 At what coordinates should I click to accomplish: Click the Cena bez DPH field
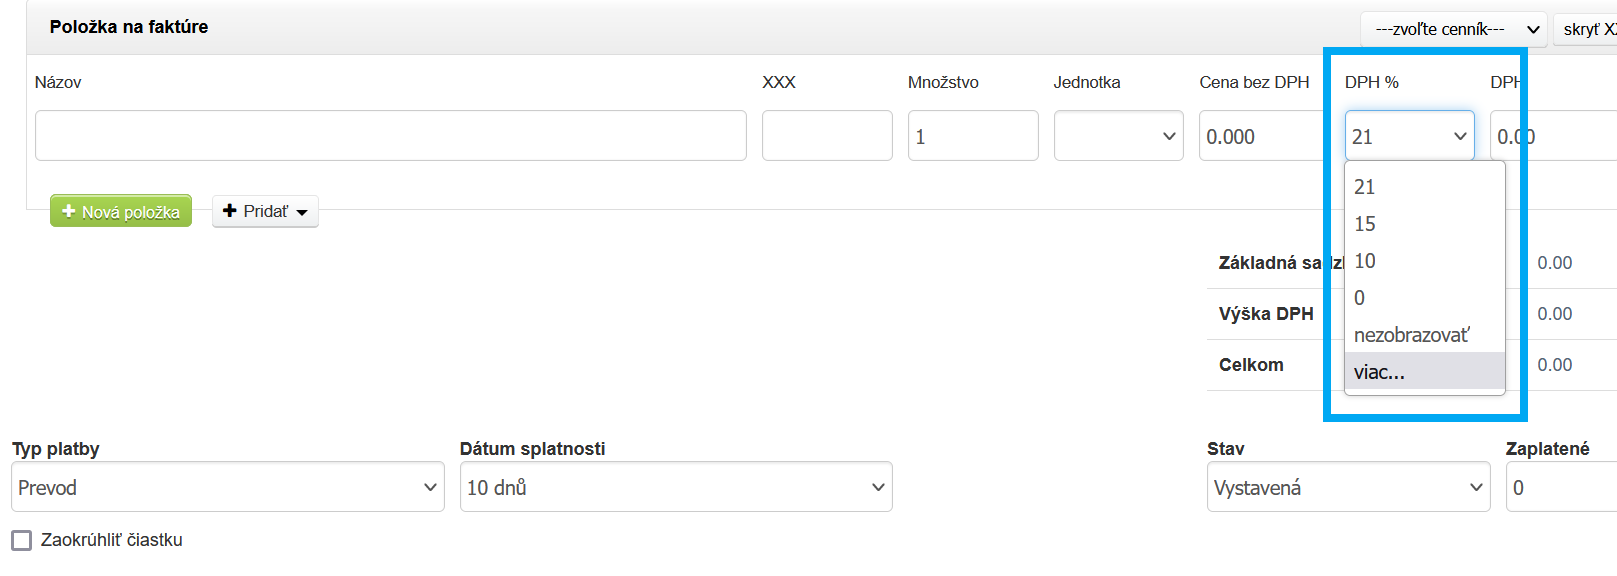pyautogui.click(x=1262, y=136)
